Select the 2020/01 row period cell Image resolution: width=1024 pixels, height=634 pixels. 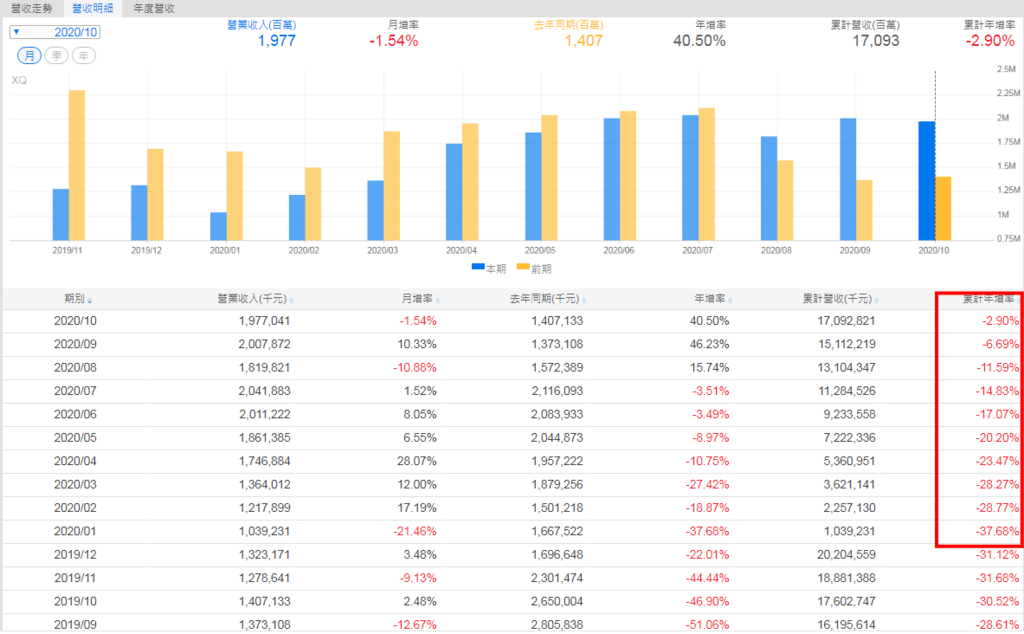[75, 531]
